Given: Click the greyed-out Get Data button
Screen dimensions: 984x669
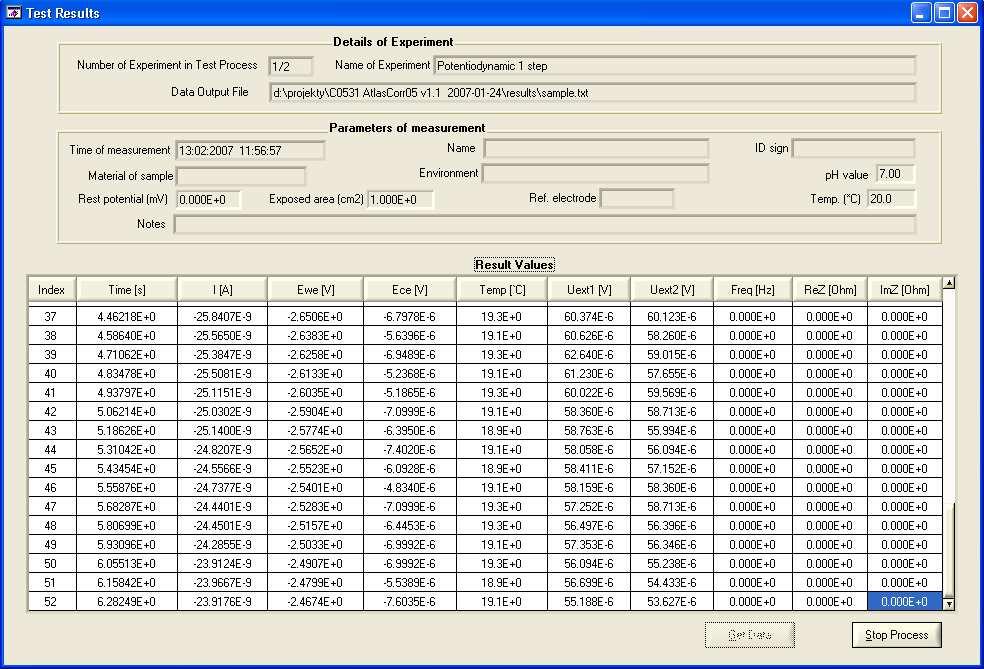Looking at the screenshot, I should [x=749, y=634].
